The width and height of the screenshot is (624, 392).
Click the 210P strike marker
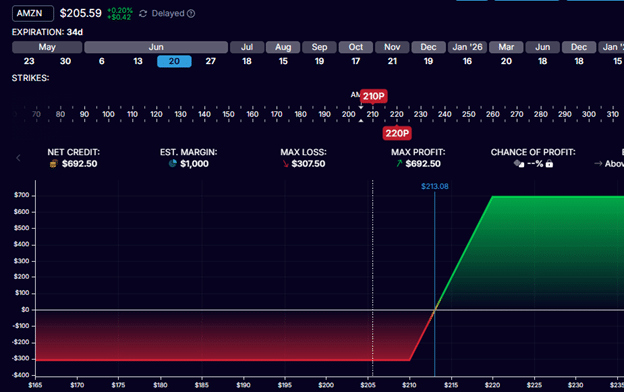pos(373,96)
